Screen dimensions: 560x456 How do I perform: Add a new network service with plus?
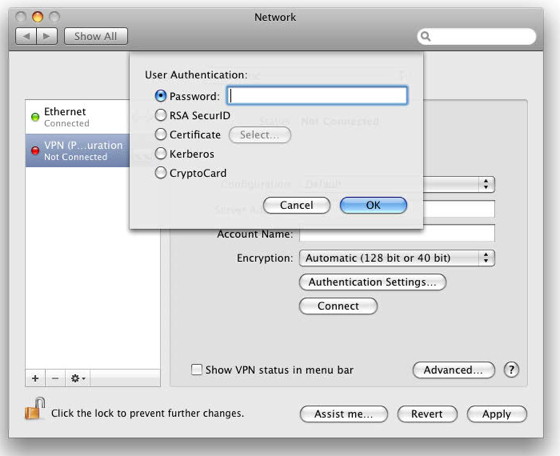[35, 378]
